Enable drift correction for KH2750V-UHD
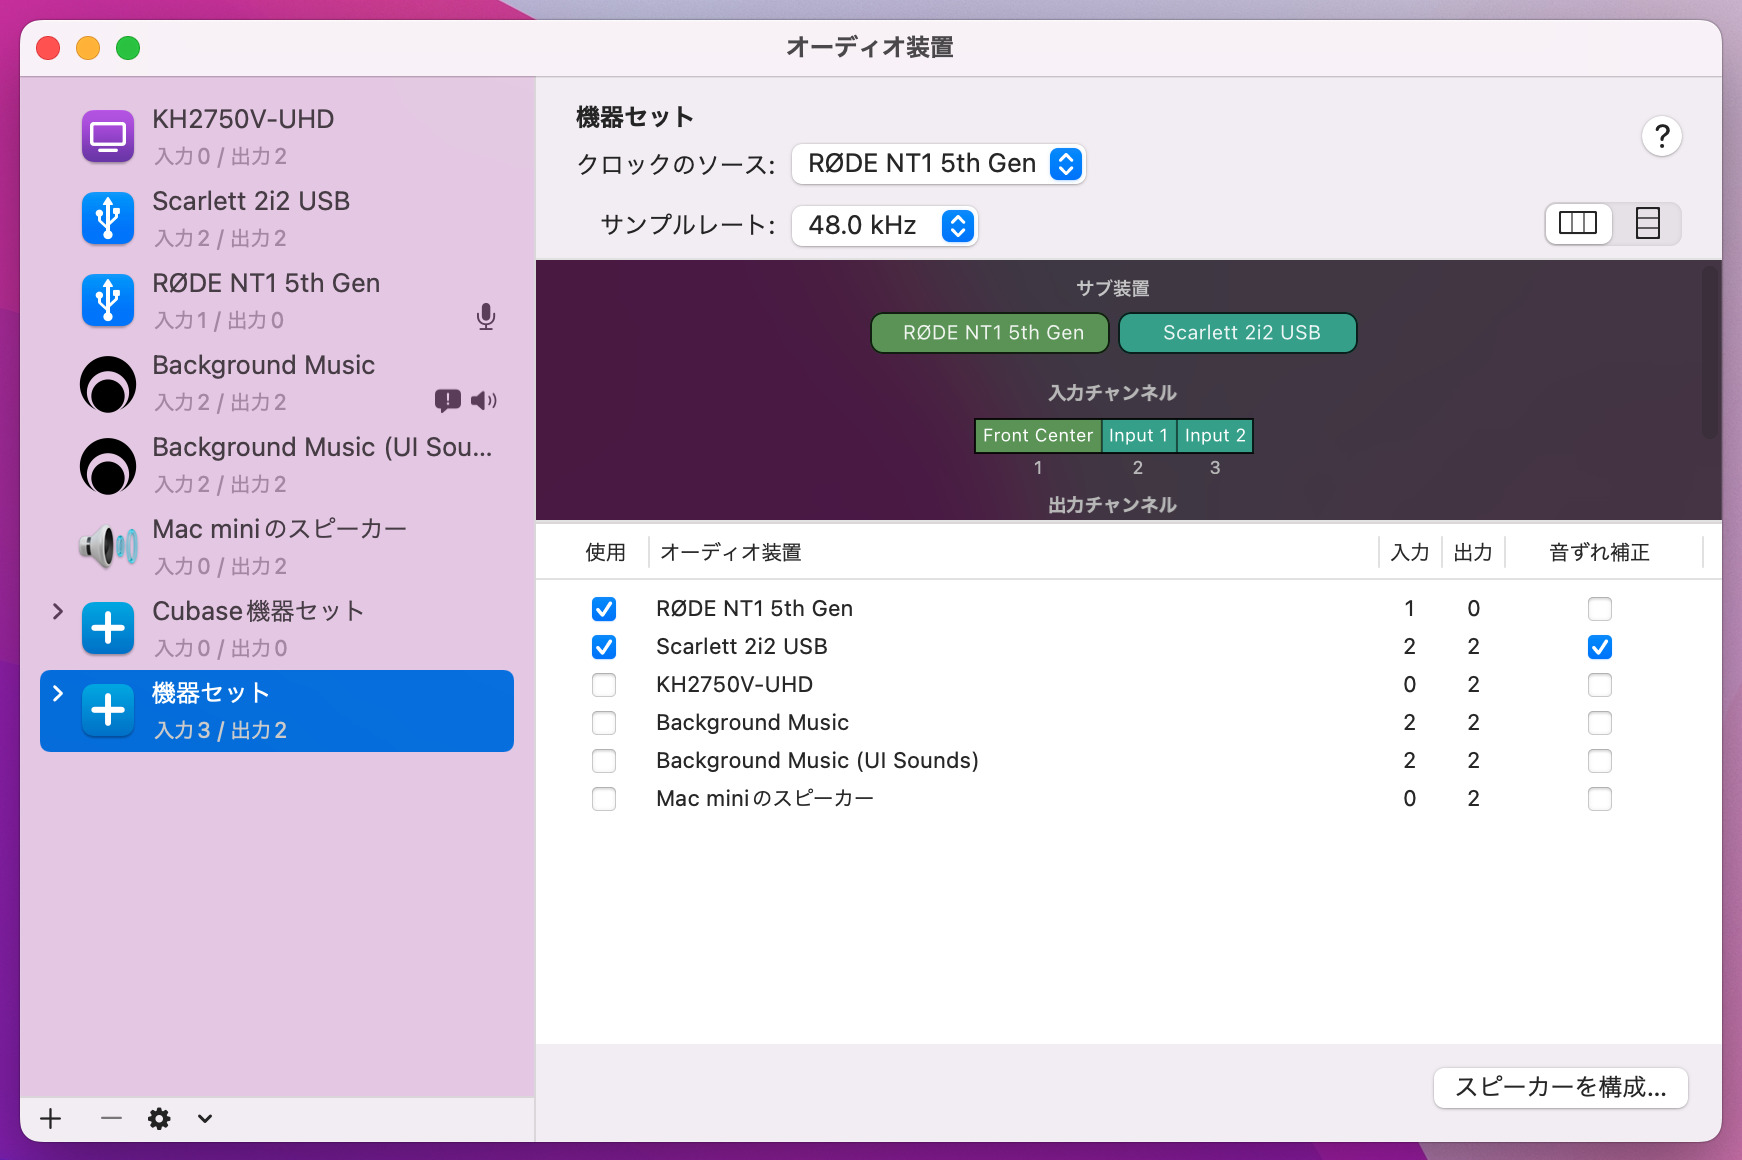 tap(1600, 685)
